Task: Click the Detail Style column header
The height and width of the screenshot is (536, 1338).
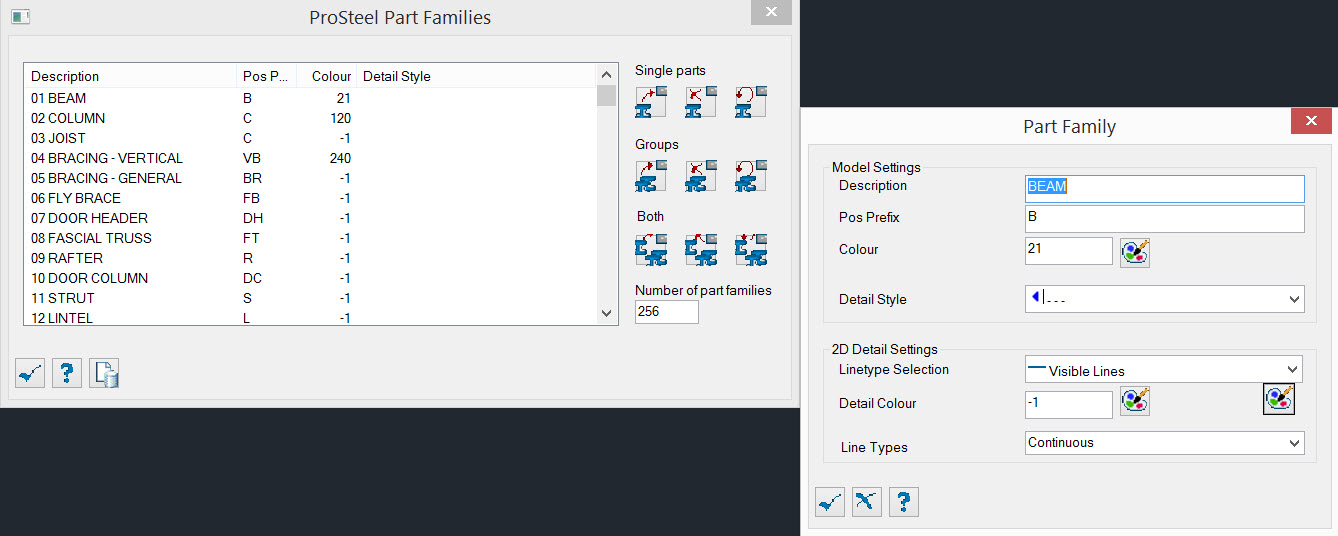Action: click(x=476, y=76)
